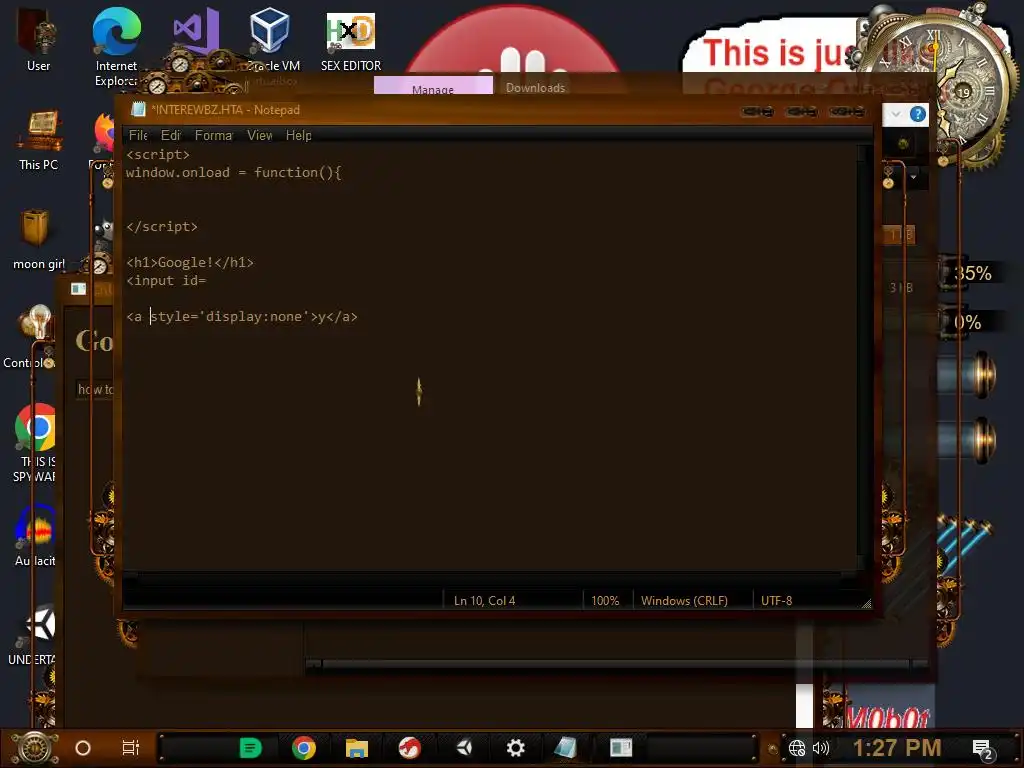
Task: Expand the ribbon chevron in Explorer
Action: pos(896,114)
